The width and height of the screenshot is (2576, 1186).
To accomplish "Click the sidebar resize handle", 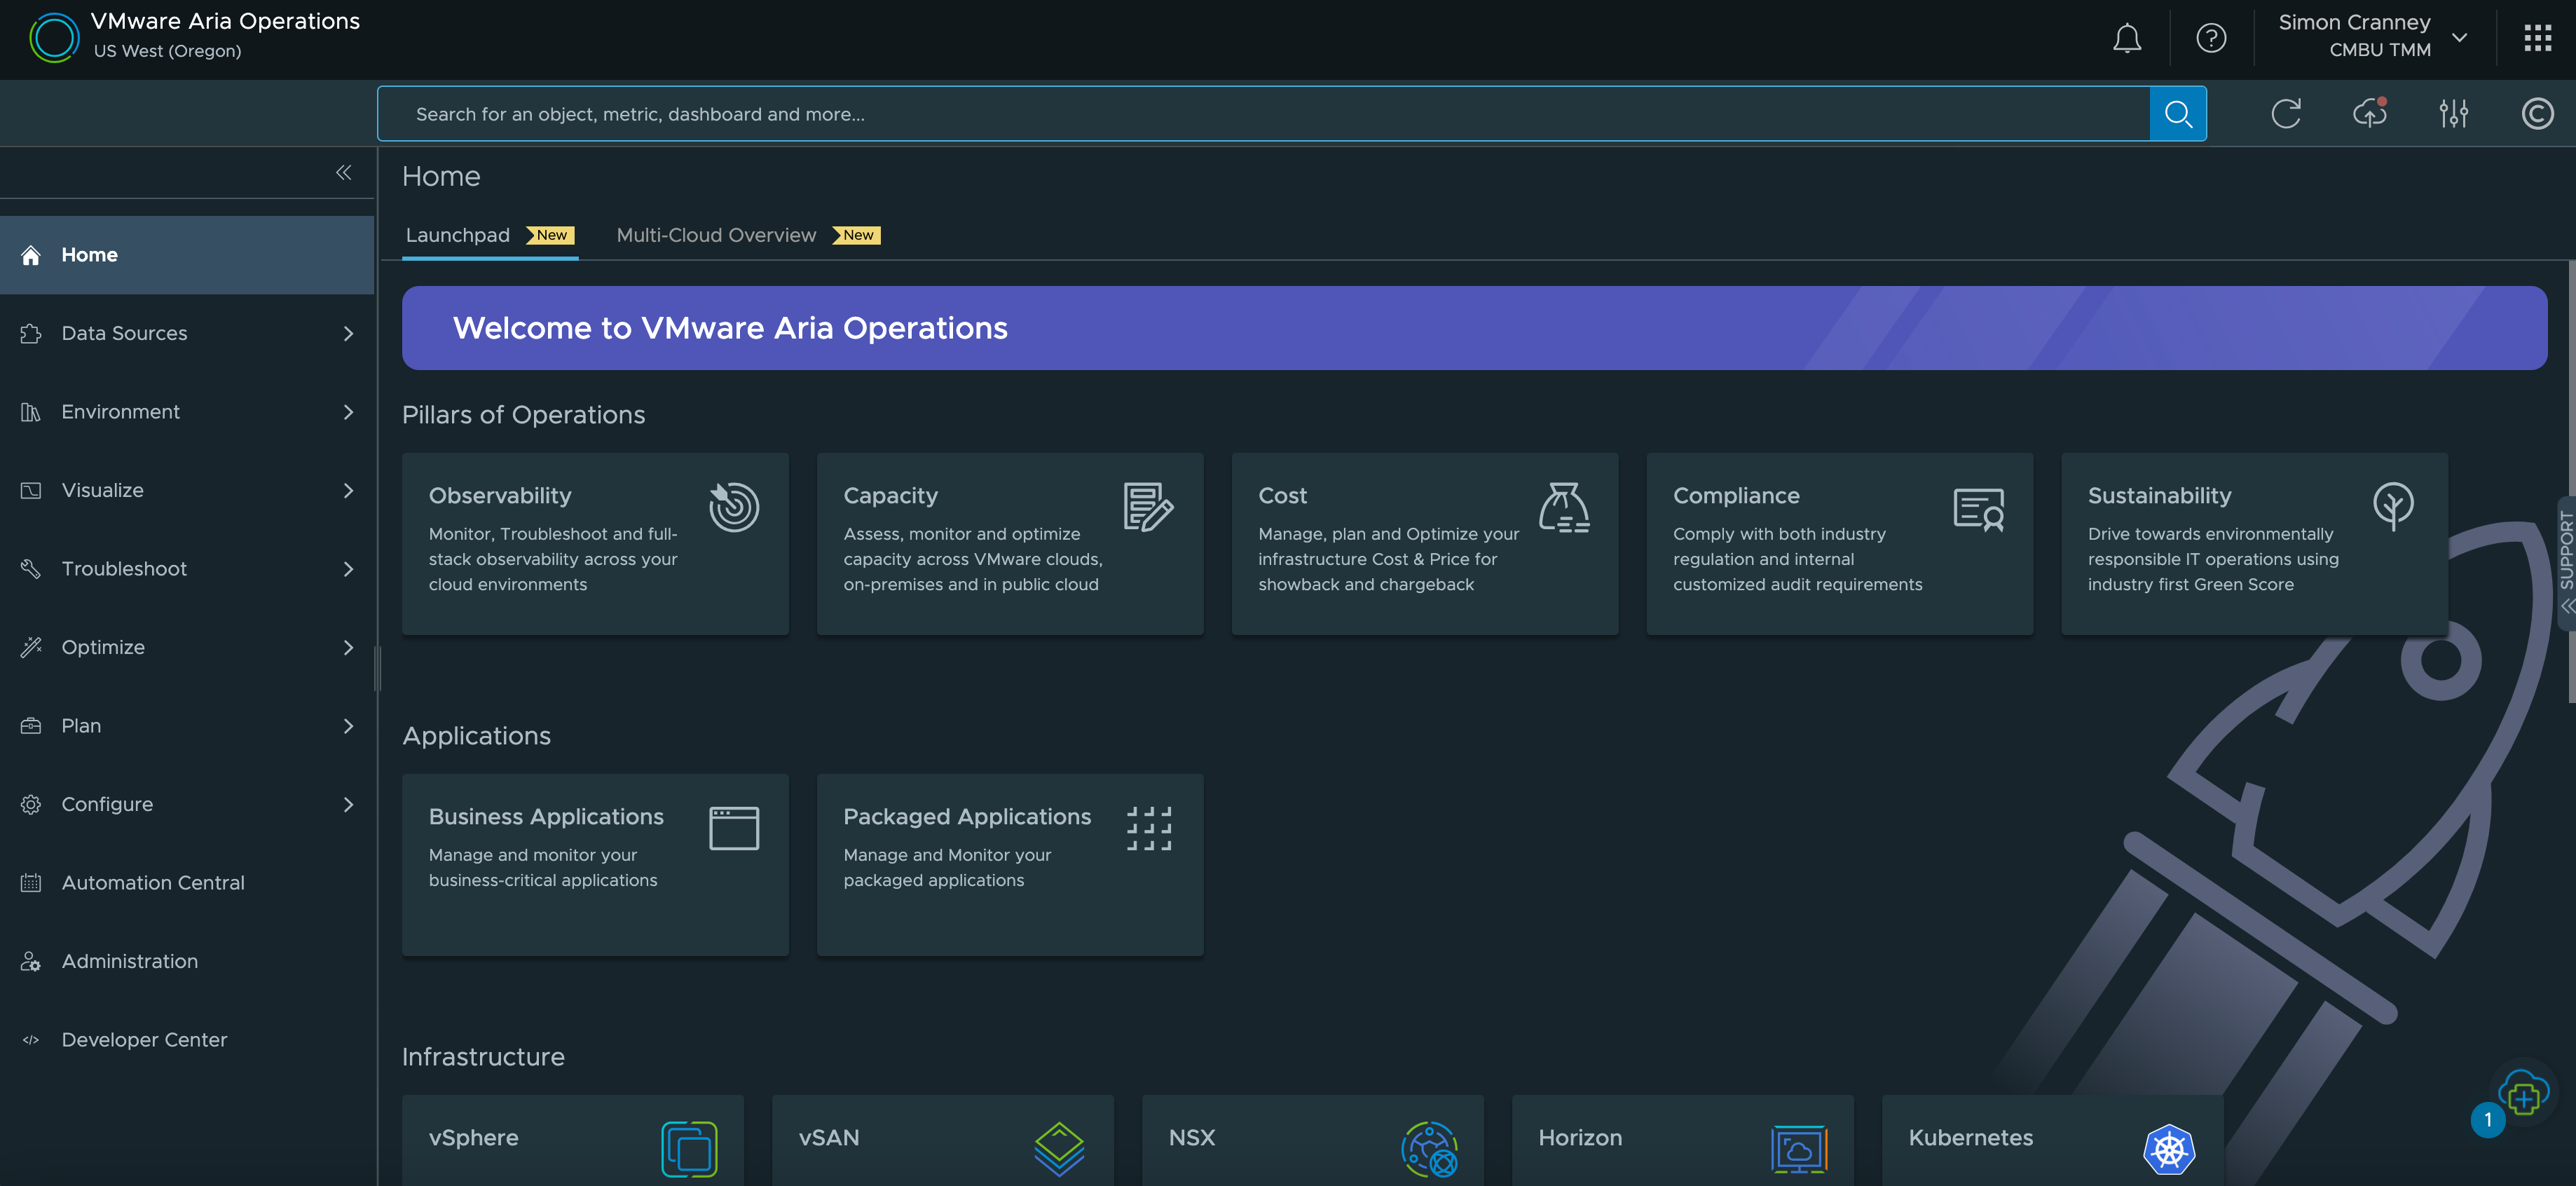I will point(377,668).
